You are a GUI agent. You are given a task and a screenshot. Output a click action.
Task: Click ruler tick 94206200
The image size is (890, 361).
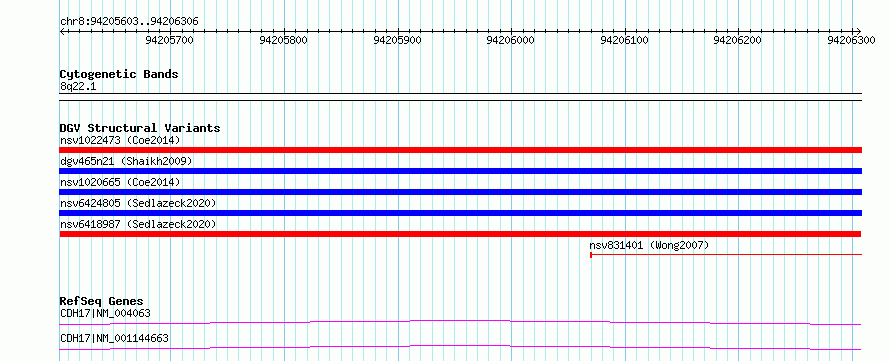(738, 40)
